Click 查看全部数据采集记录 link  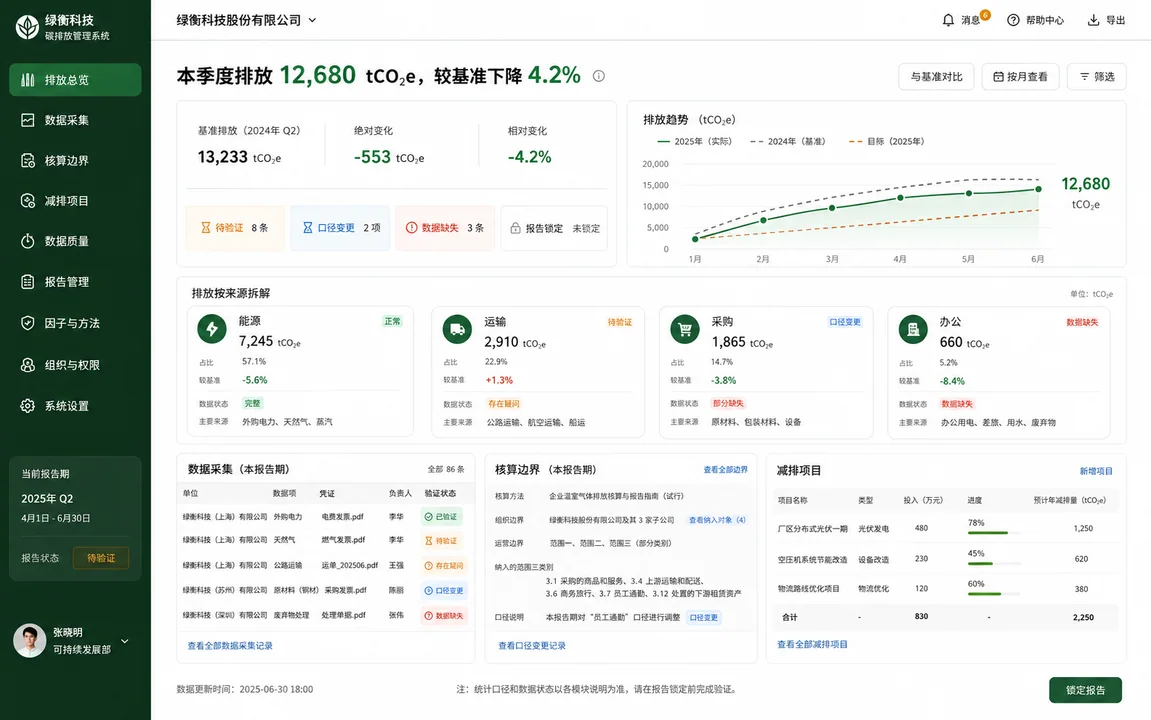click(230, 646)
